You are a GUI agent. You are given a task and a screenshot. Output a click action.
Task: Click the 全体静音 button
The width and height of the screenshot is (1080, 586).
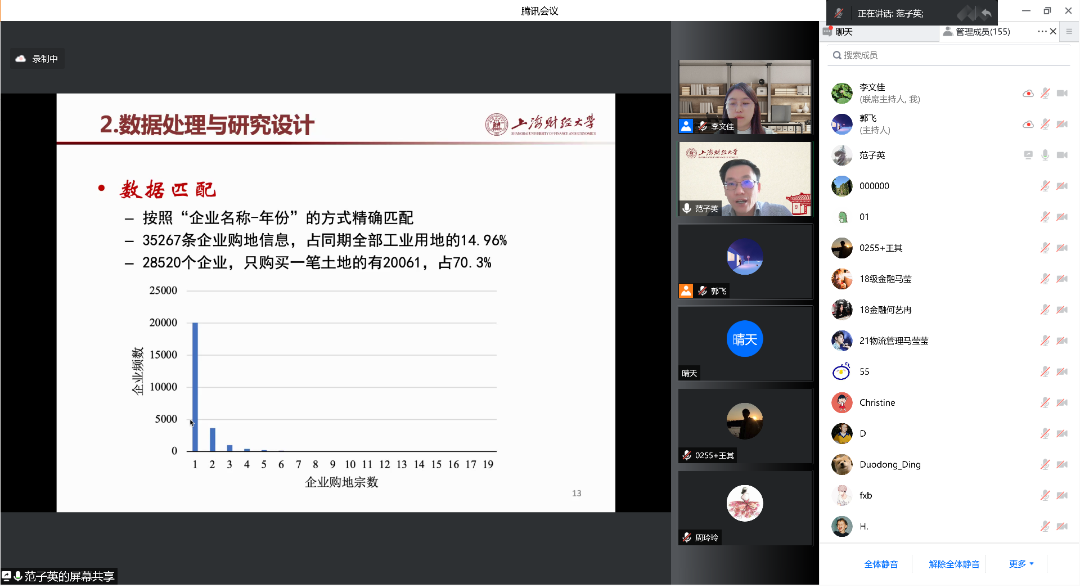[881, 564]
